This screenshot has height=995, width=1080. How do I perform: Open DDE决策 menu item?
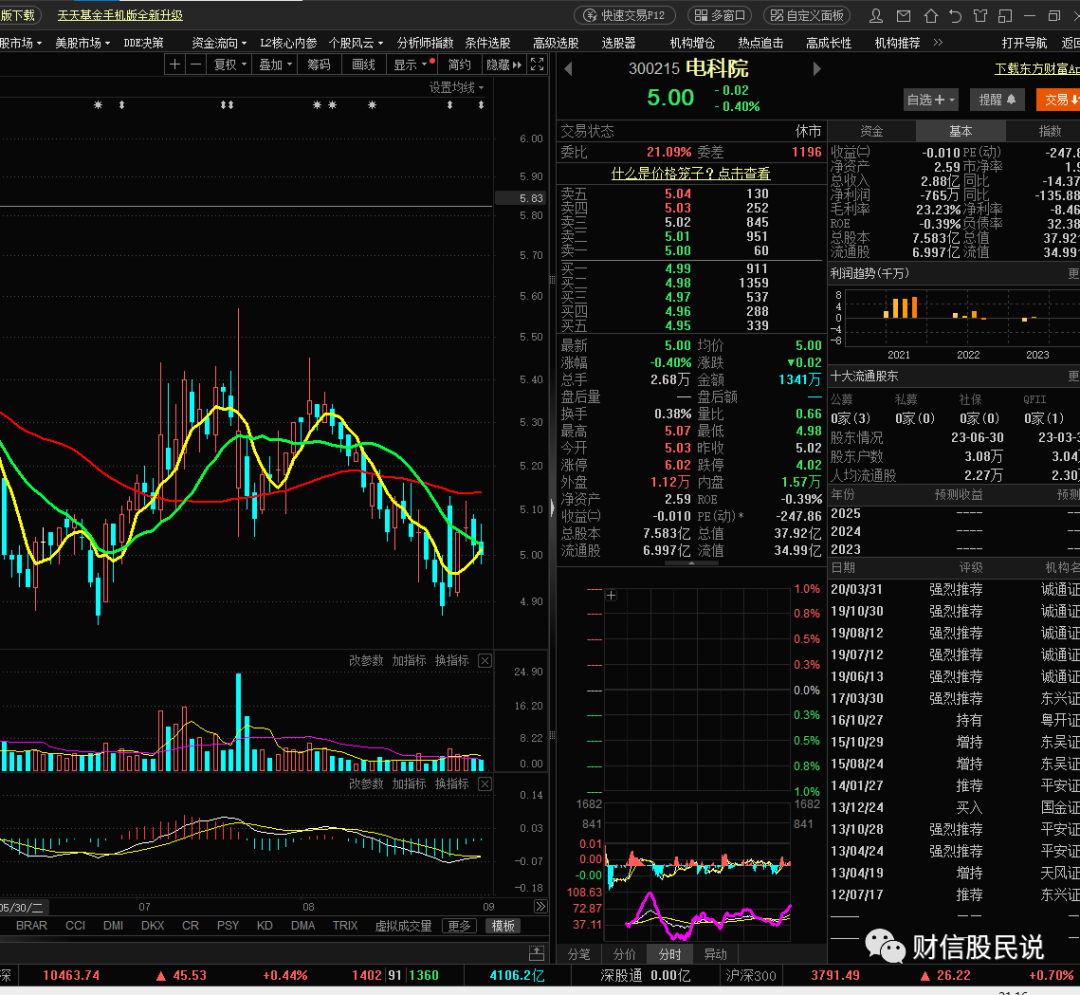coord(143,43)
